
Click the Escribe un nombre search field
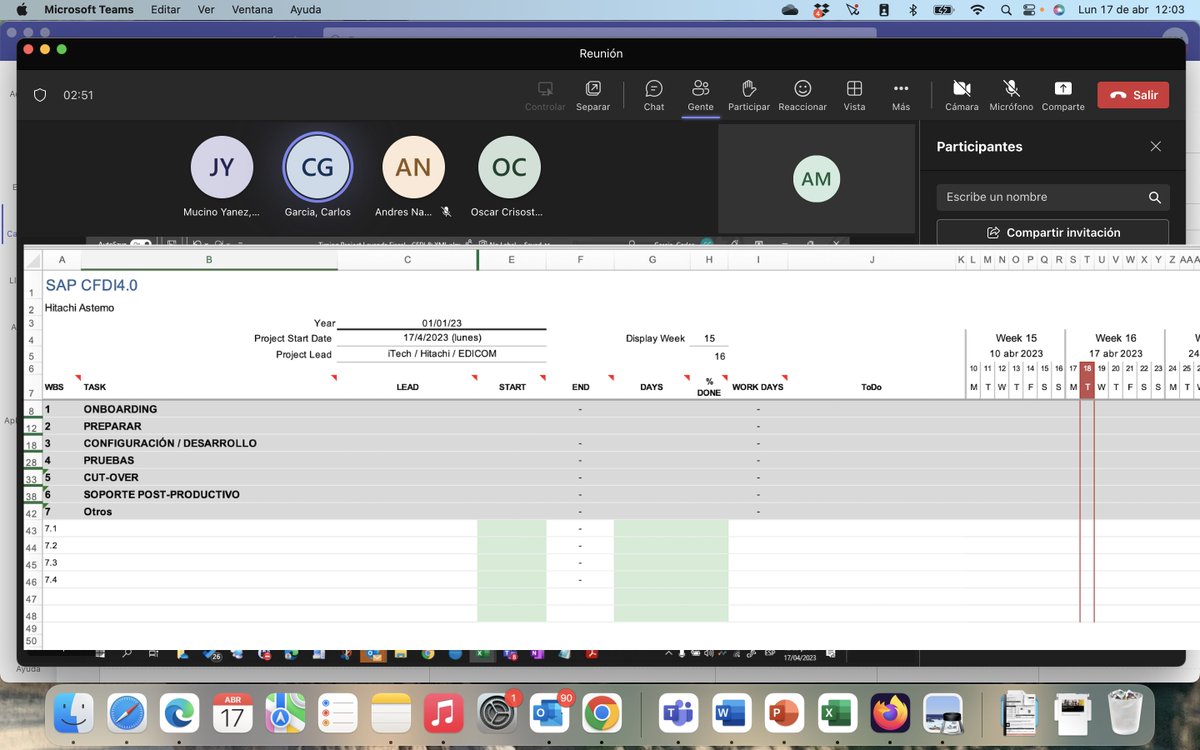(1052, 197)
